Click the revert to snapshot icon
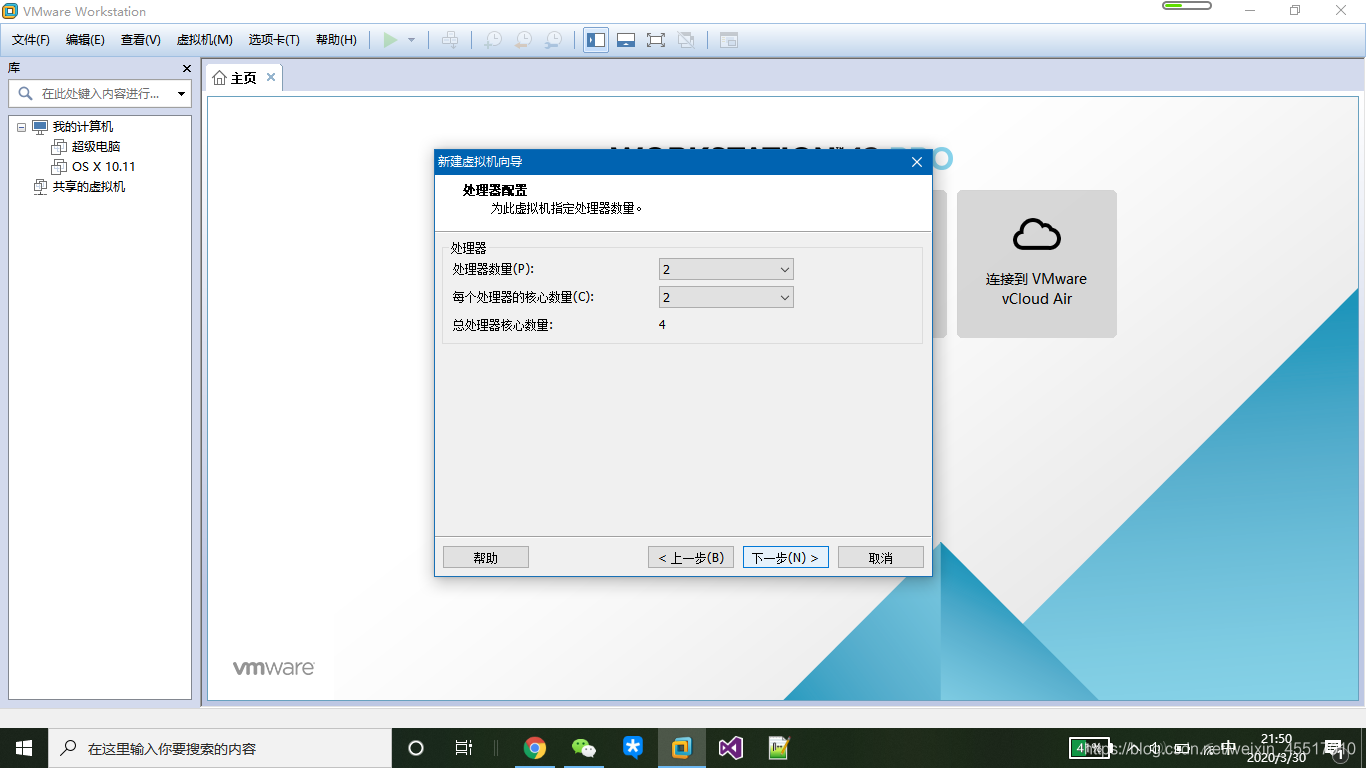Viewport: 1366px width, 768px height. tap(523, 40)
